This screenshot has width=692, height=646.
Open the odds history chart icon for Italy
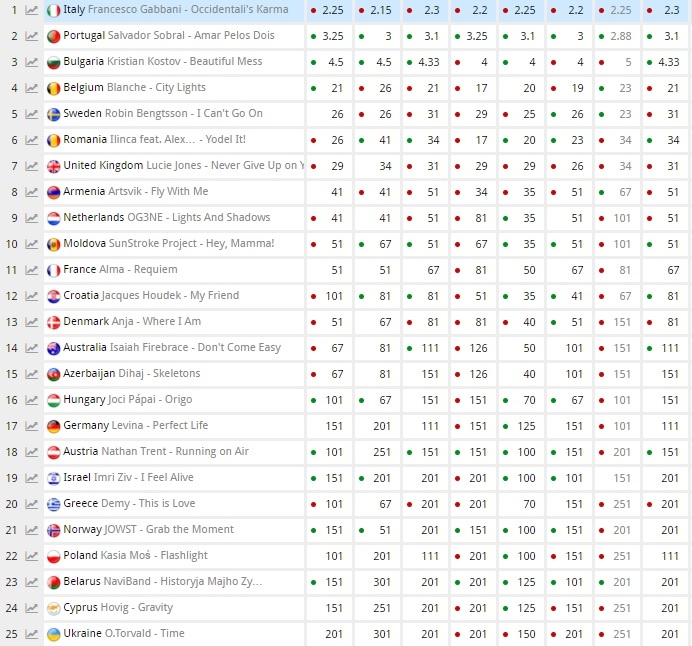pos(32,10)
